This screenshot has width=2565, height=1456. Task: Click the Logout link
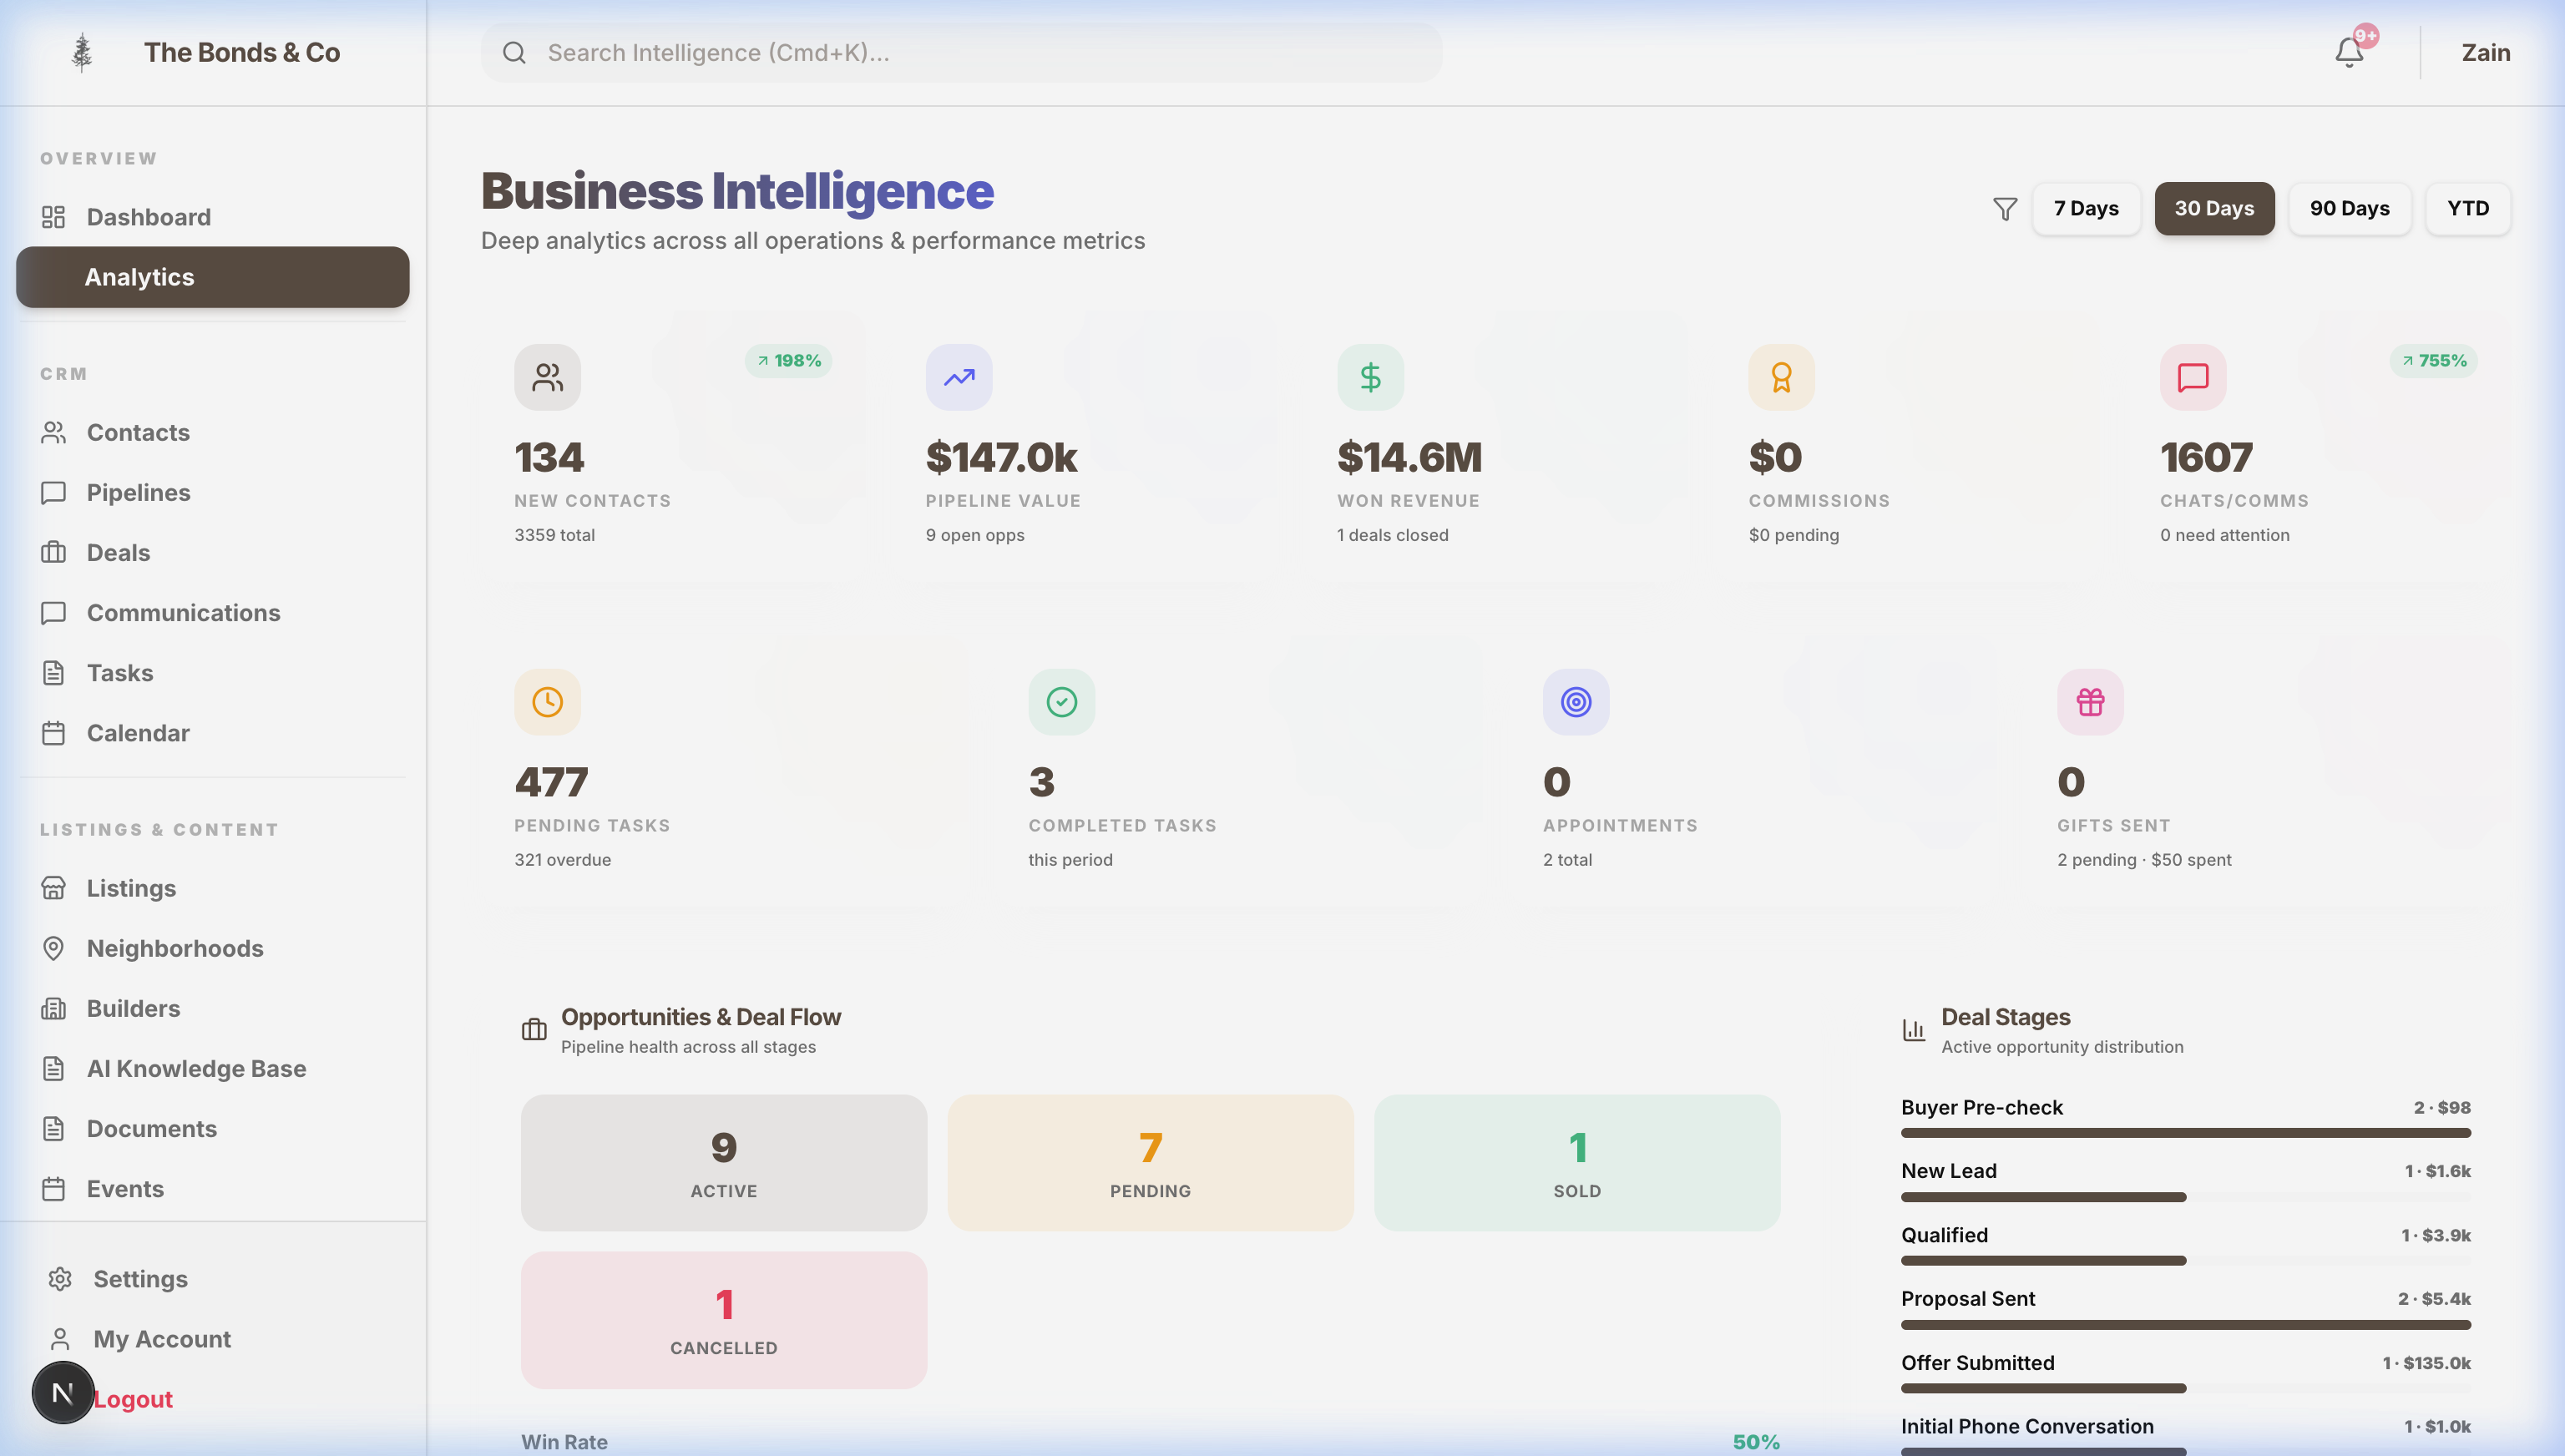coord(133,1399)
